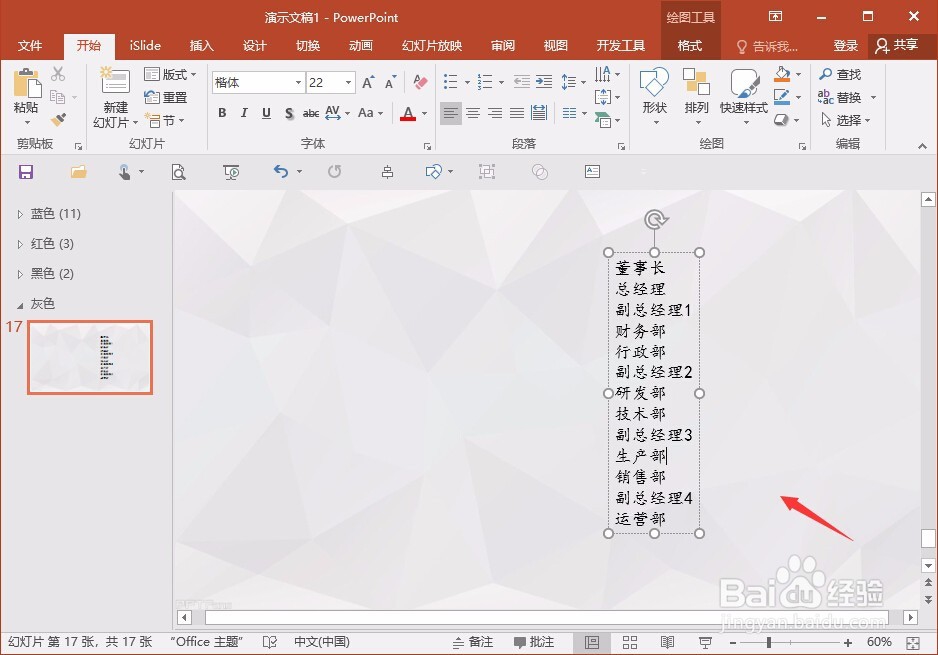Open the font color dropdown arrow
The height and width of the screenshot is (655, 938).
[x=425, y=113]
